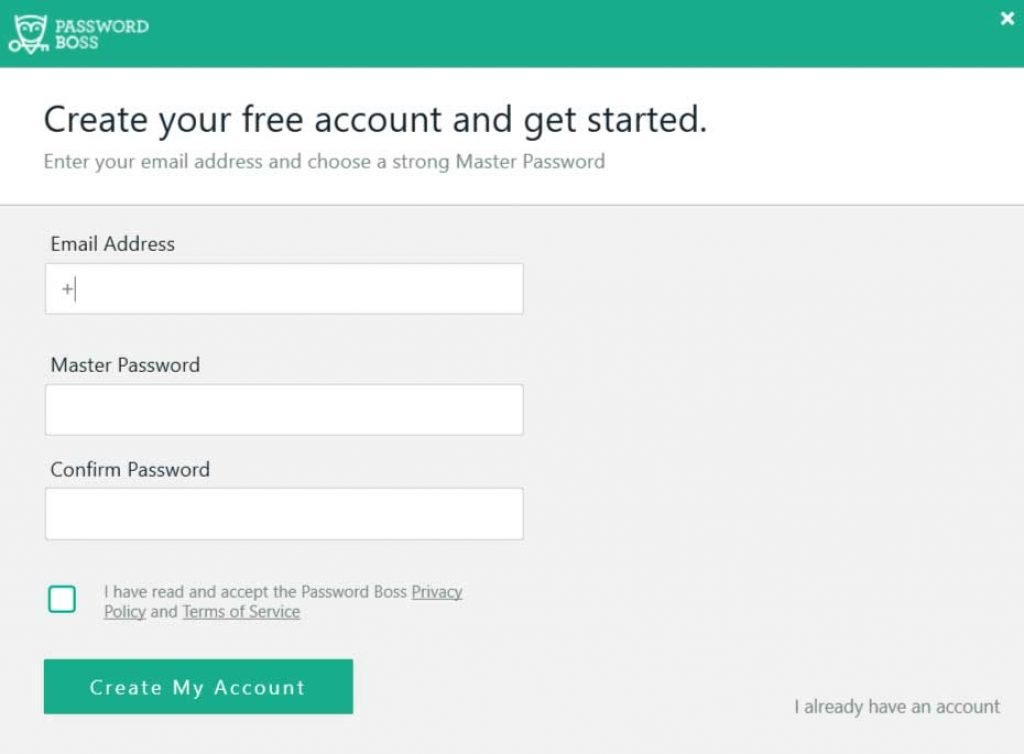Click the Master Password label

(125, 365)
